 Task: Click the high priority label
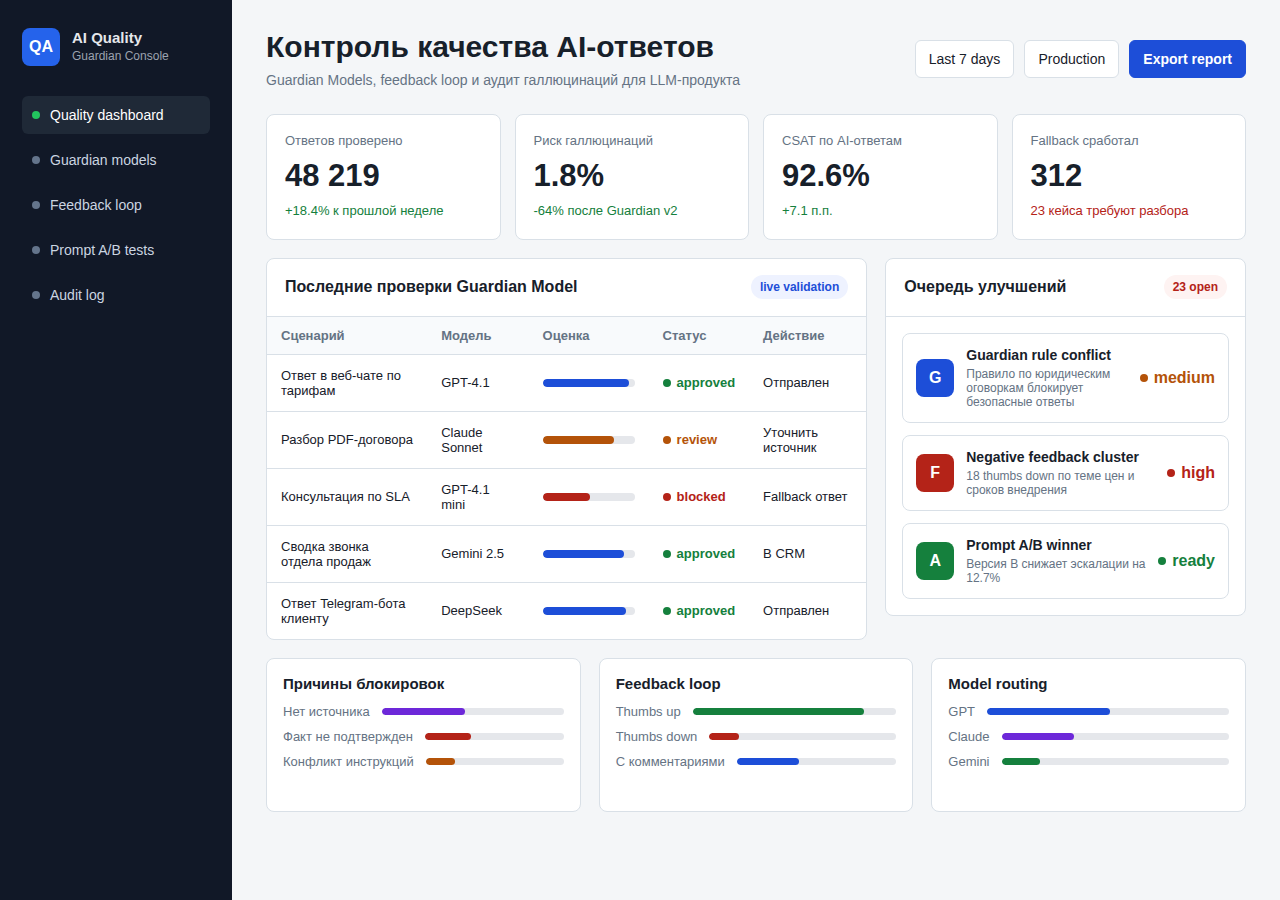coord(1191,473)
